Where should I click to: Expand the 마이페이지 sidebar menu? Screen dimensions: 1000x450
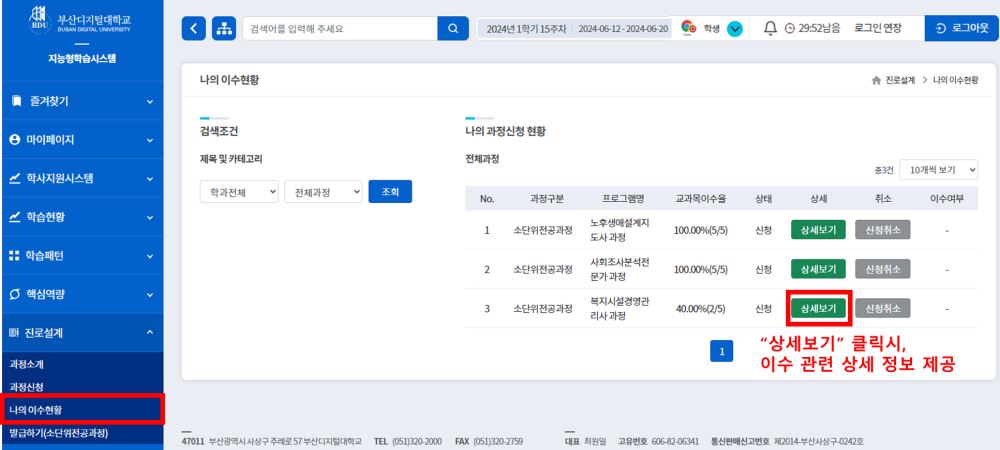[x=82, y=140]
